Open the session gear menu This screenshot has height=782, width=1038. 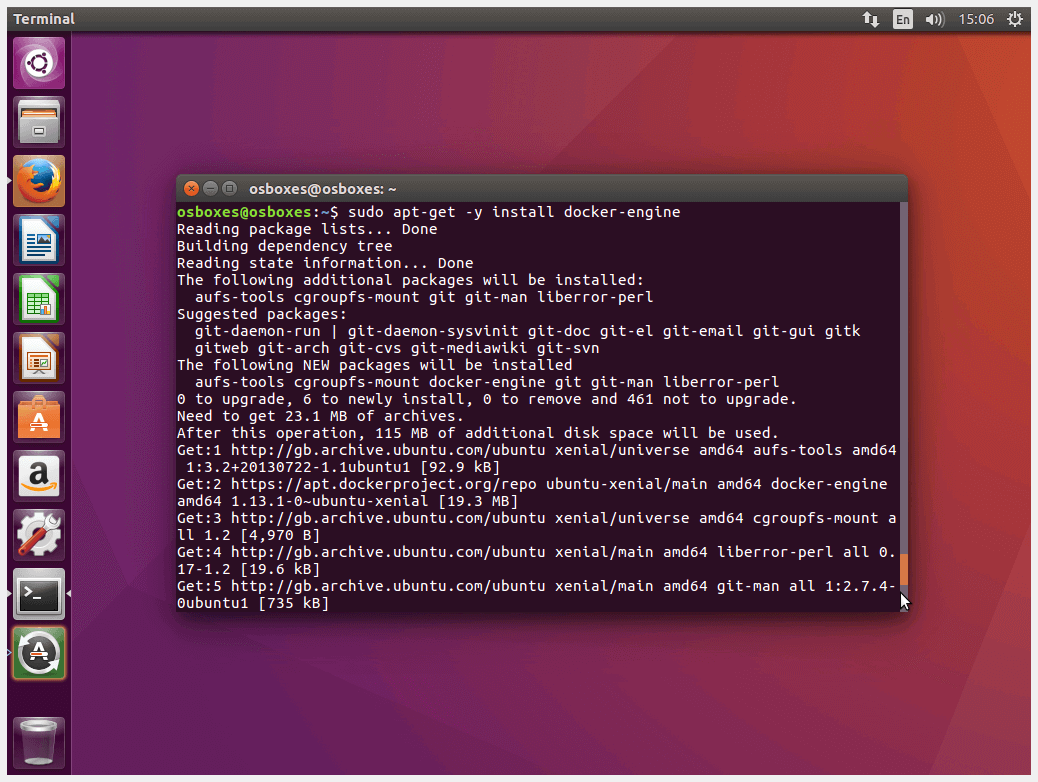click(1015, 19)
